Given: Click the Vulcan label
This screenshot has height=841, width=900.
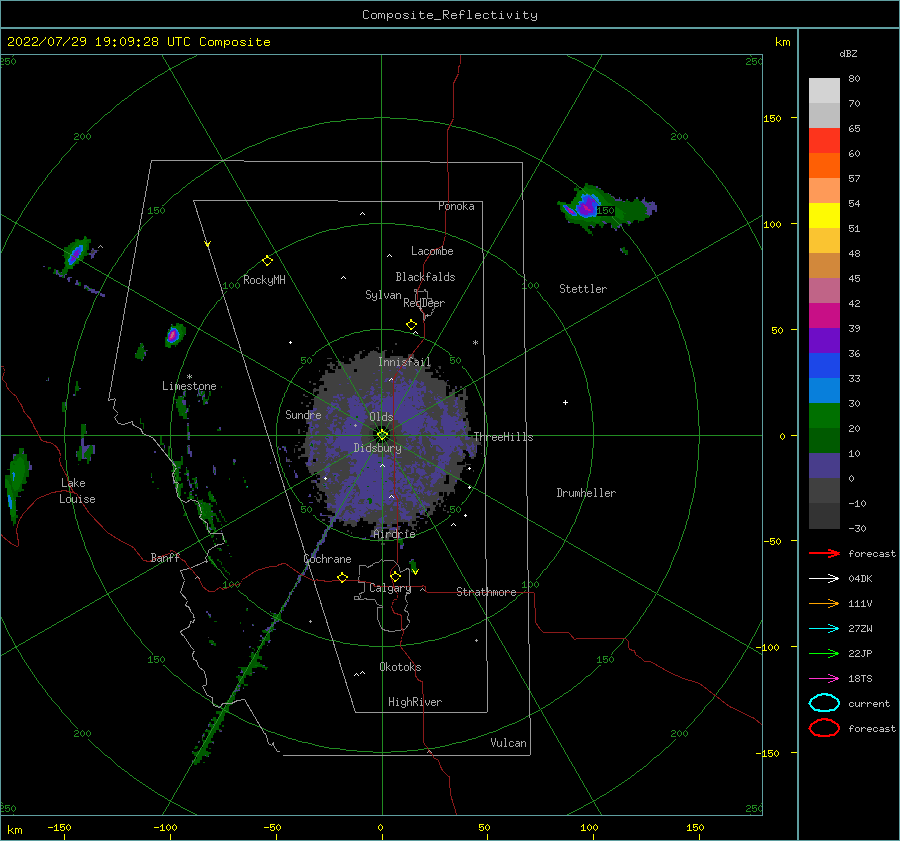Looking at the screenshot, I should point(509,743).
